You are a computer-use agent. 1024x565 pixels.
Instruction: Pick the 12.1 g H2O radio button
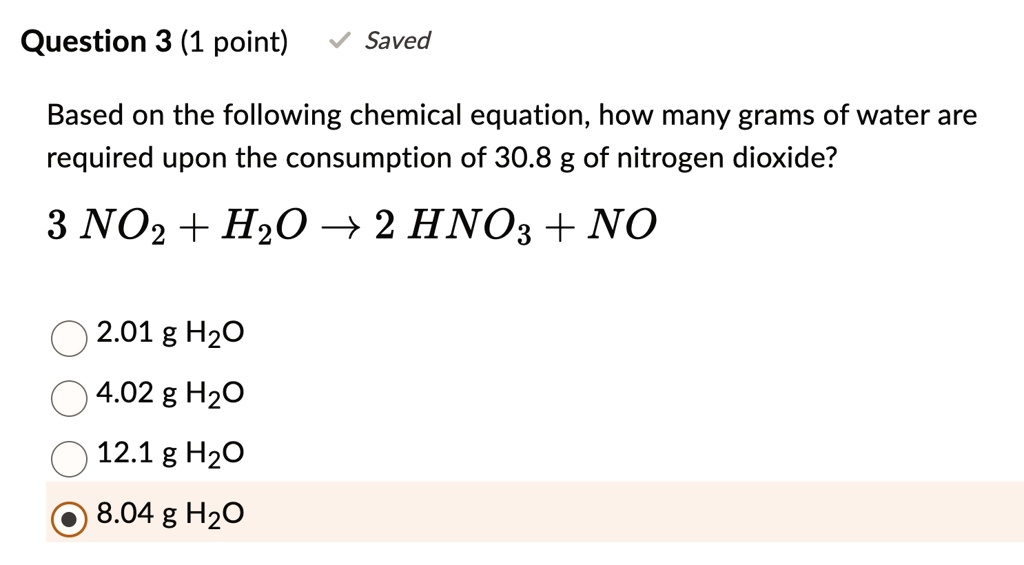click(68, 458)
